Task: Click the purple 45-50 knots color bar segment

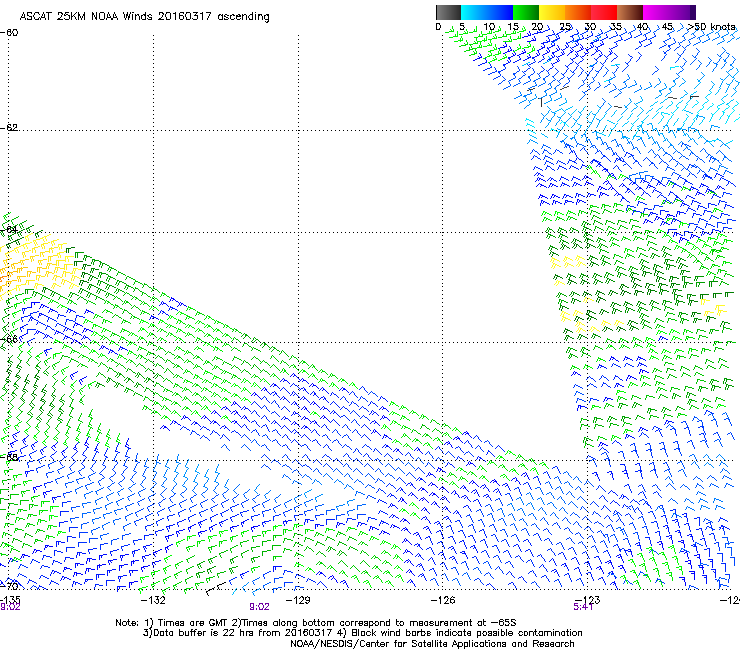Action: 682,12
